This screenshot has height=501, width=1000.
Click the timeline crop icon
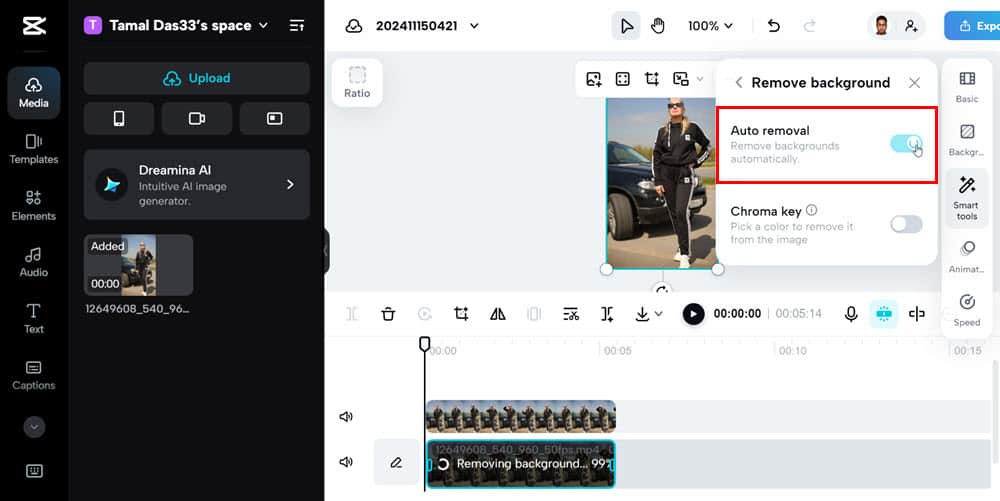click(x=461, y=314)
